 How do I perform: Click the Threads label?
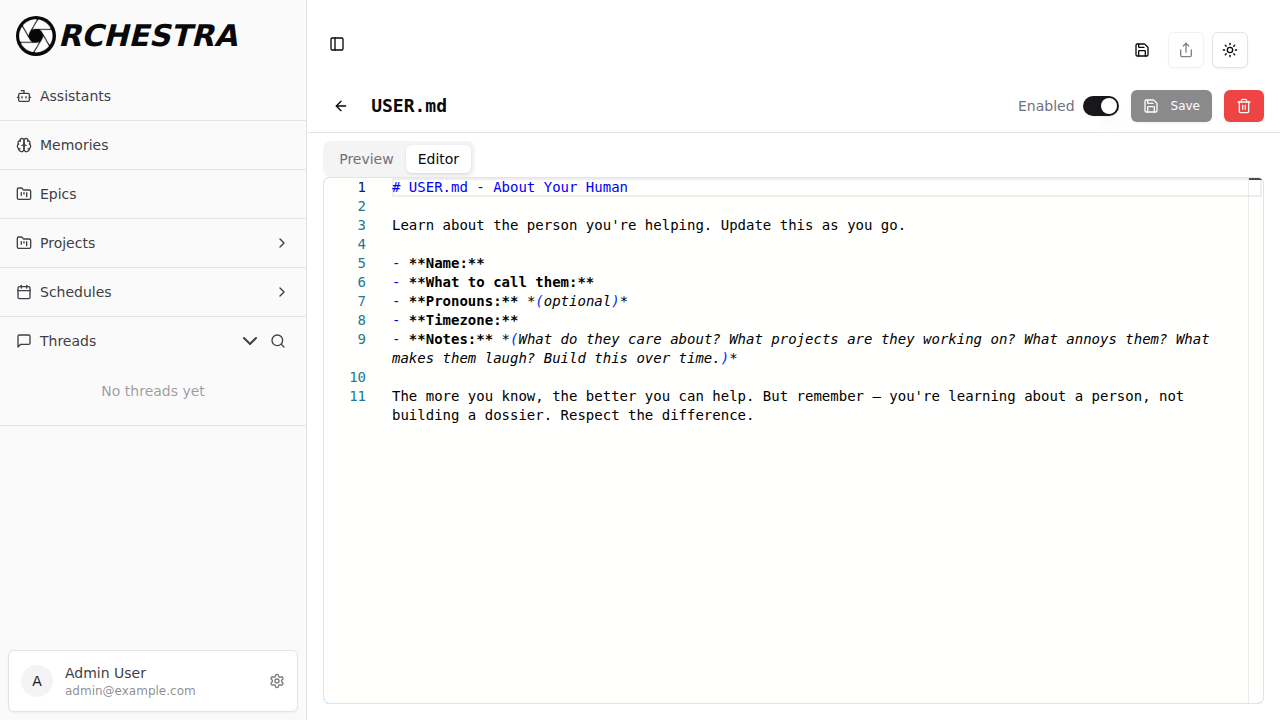68,341
